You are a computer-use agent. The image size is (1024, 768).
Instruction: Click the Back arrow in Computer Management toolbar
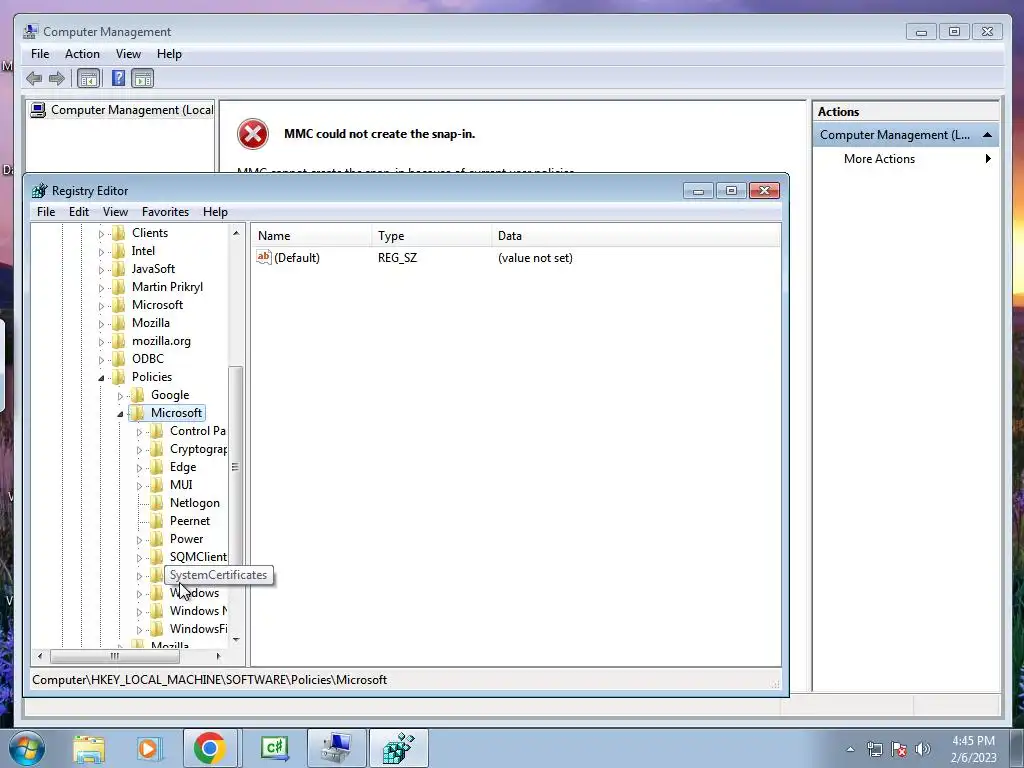(x=34, y=79)
